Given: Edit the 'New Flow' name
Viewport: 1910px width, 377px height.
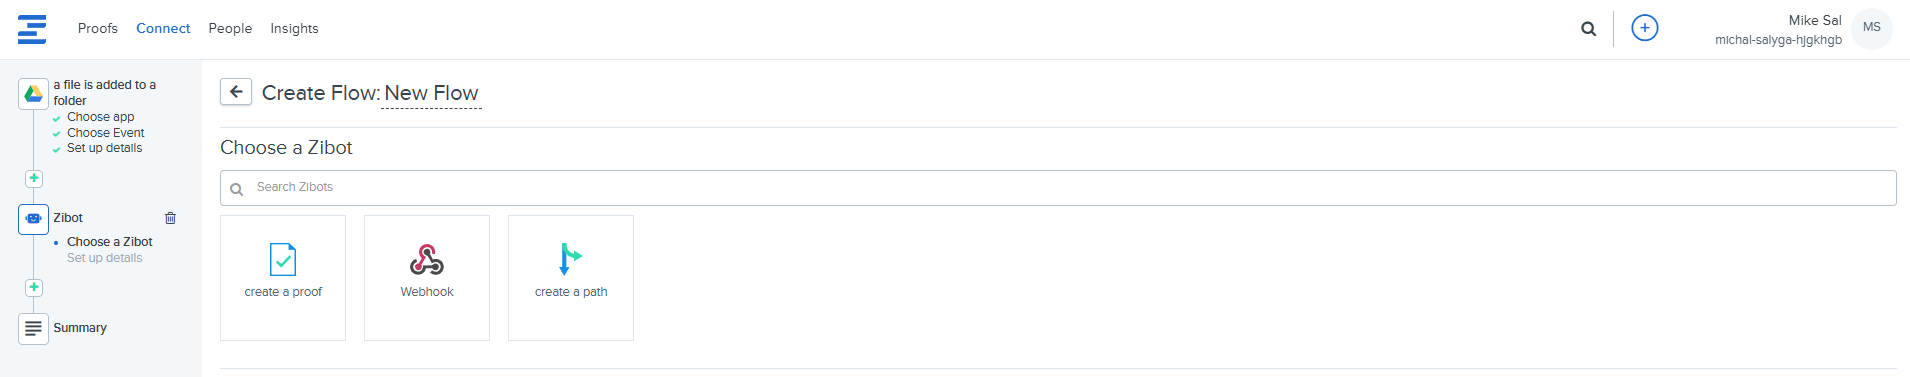Looking at the screenshot, I should [431, 93].
